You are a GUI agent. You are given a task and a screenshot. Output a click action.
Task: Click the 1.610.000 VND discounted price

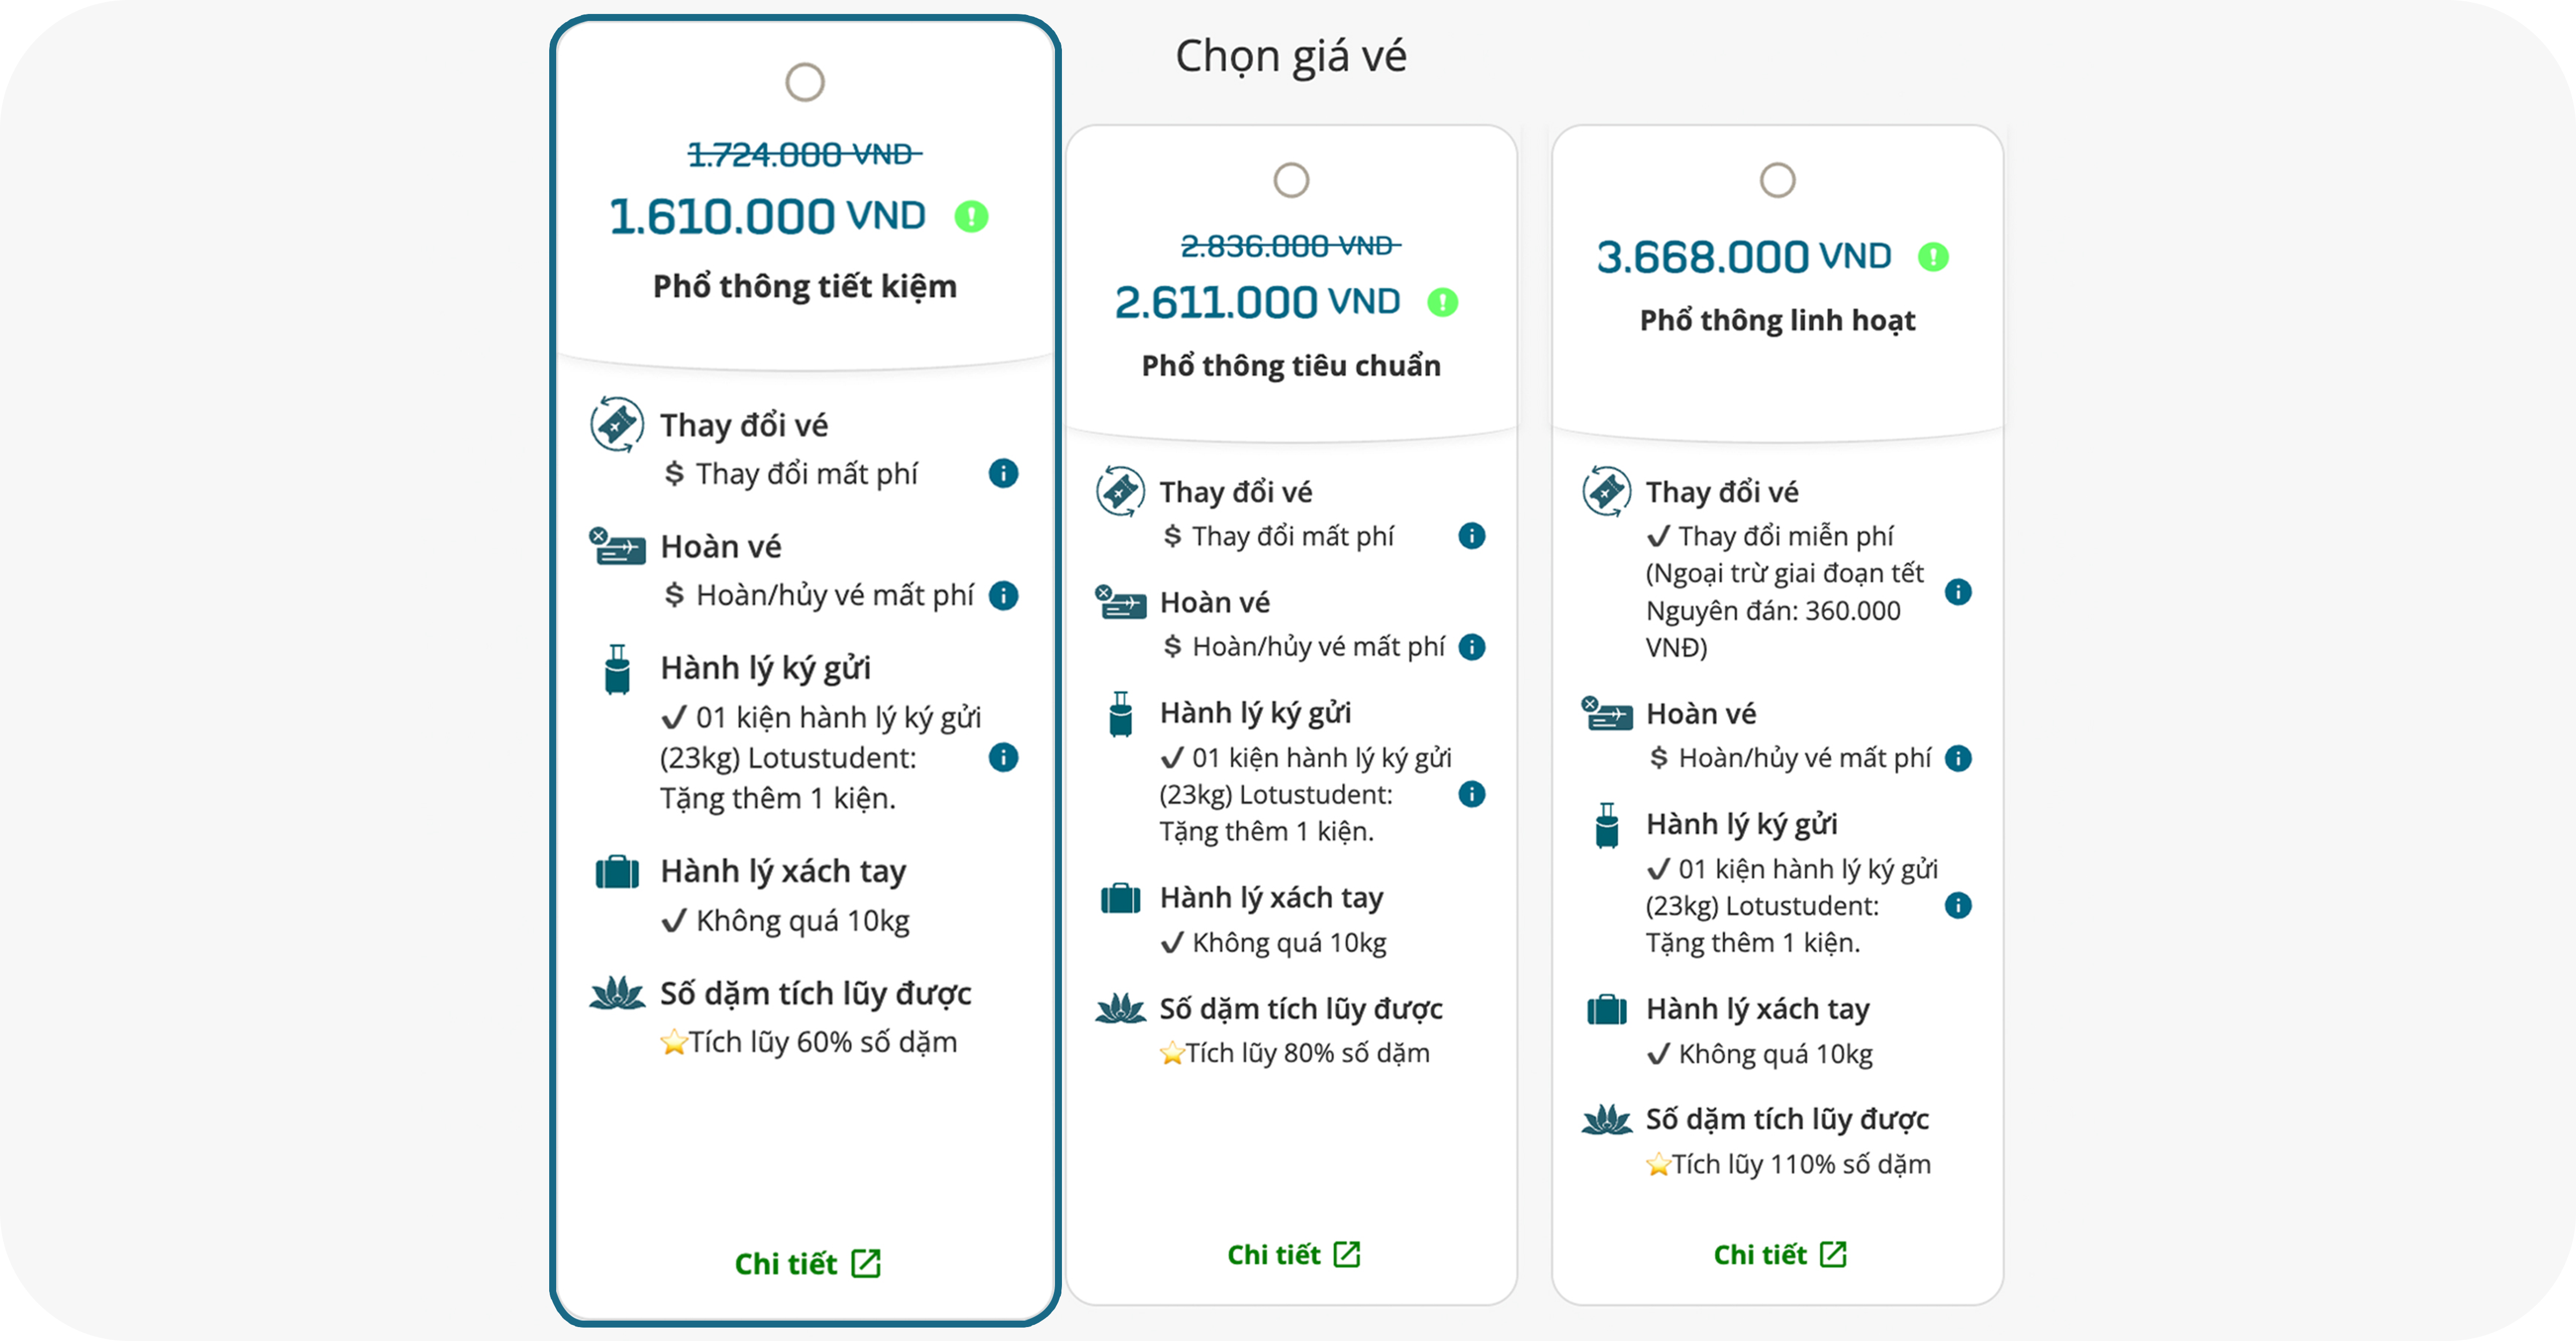pyautogui.click(x=767, y=216)
